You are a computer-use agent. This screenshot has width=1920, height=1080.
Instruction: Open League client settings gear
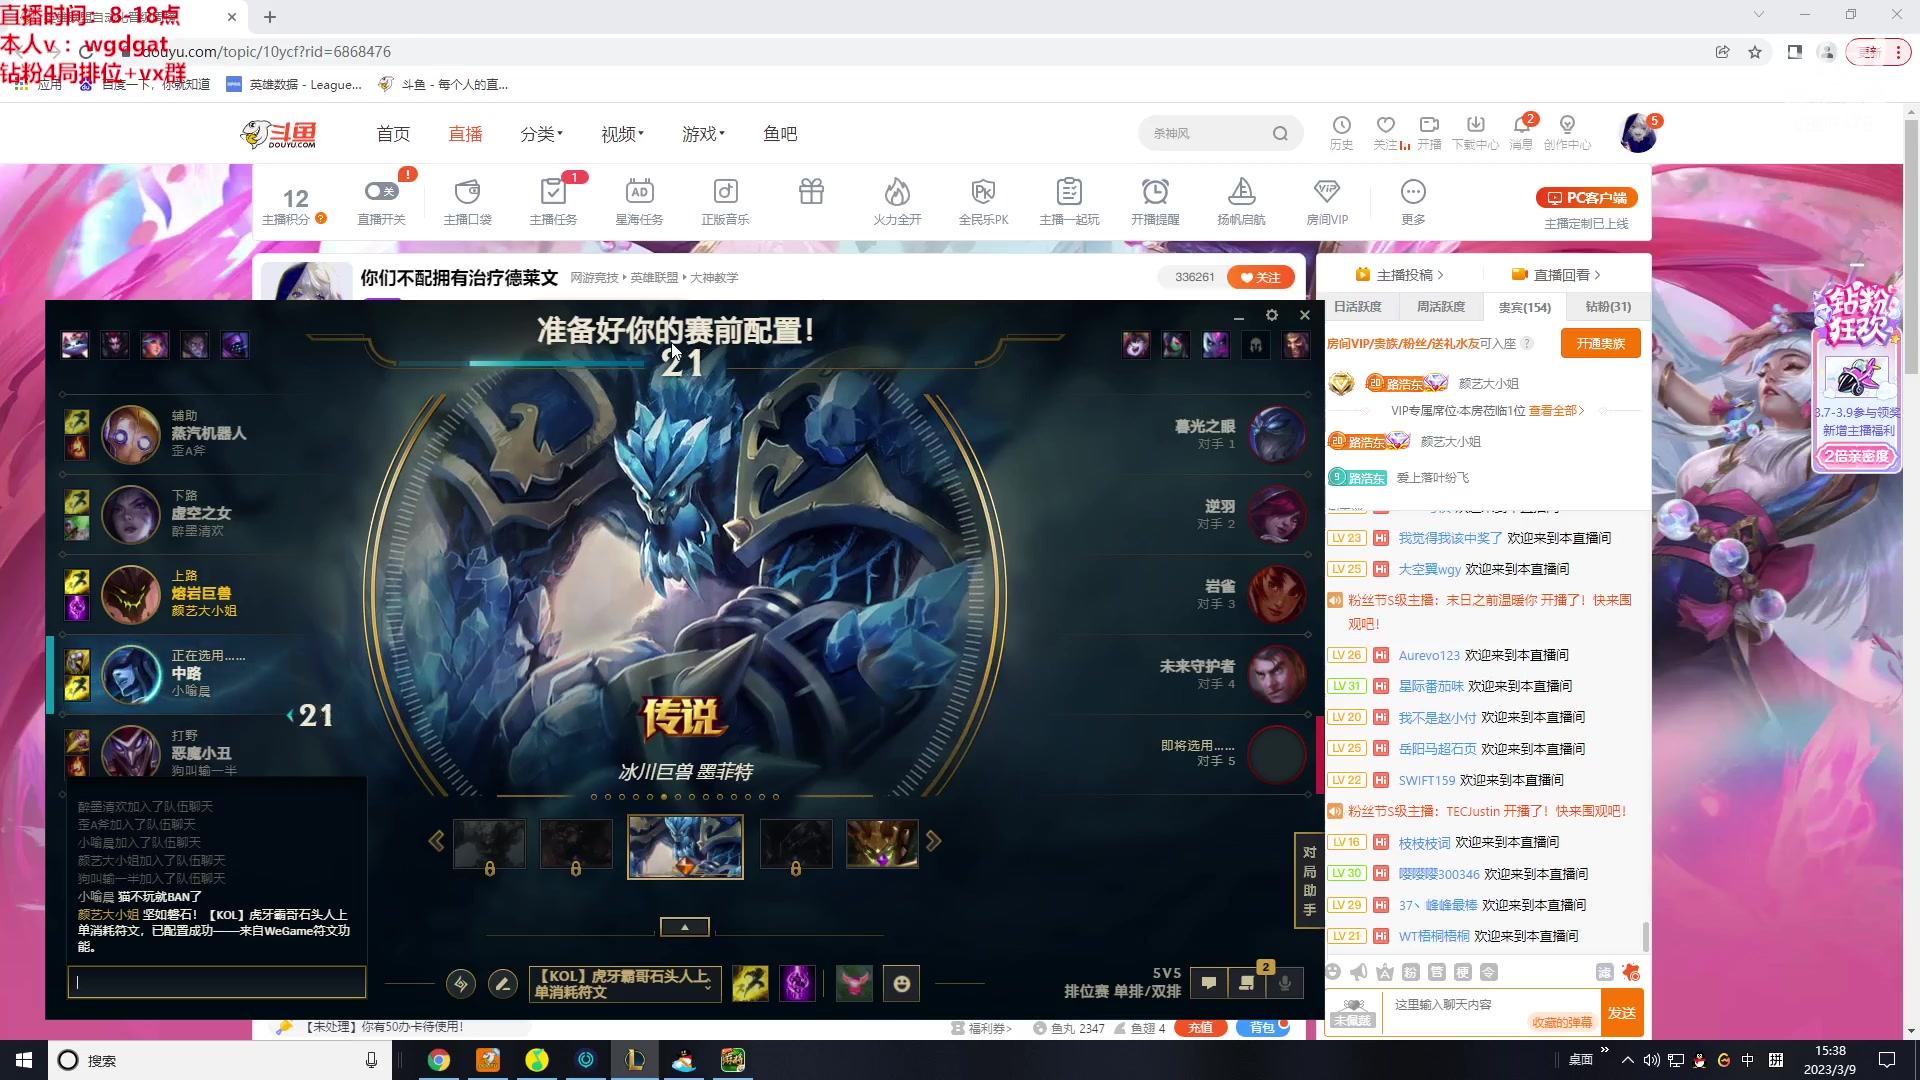pyautogui.click(x=1272, y=315)
